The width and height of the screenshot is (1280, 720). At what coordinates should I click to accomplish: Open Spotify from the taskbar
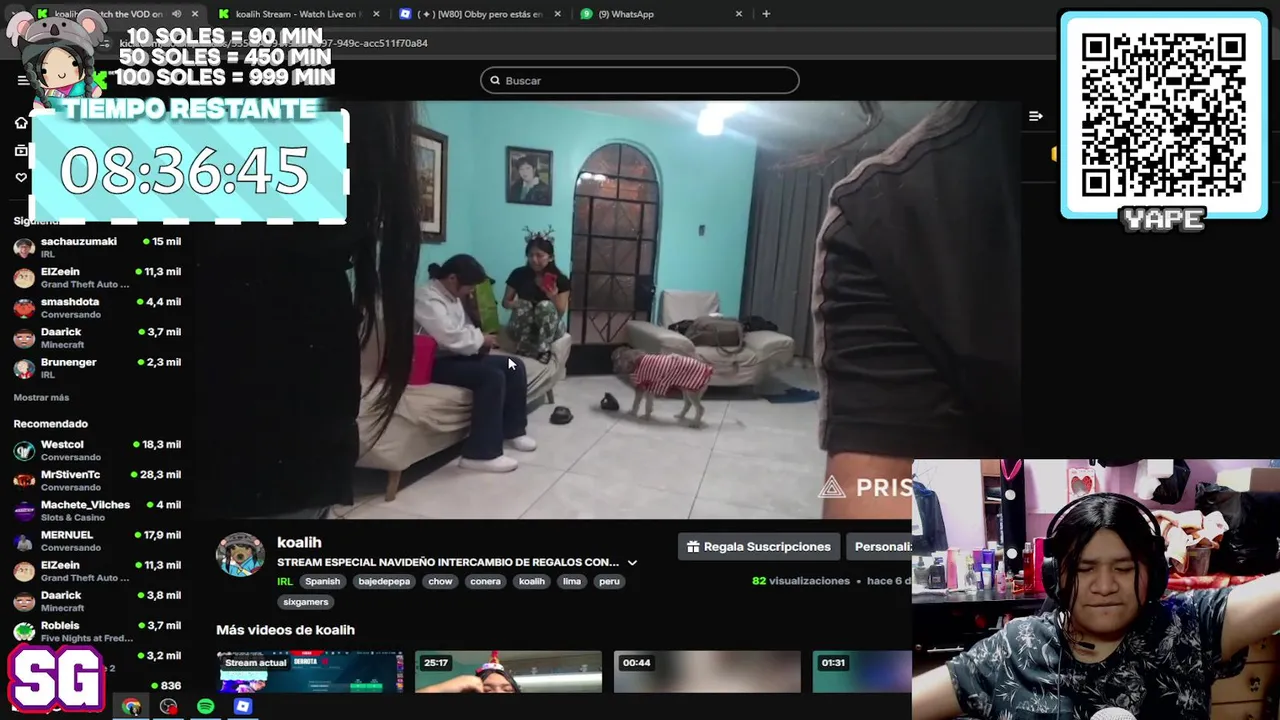(x=205, y=706)
